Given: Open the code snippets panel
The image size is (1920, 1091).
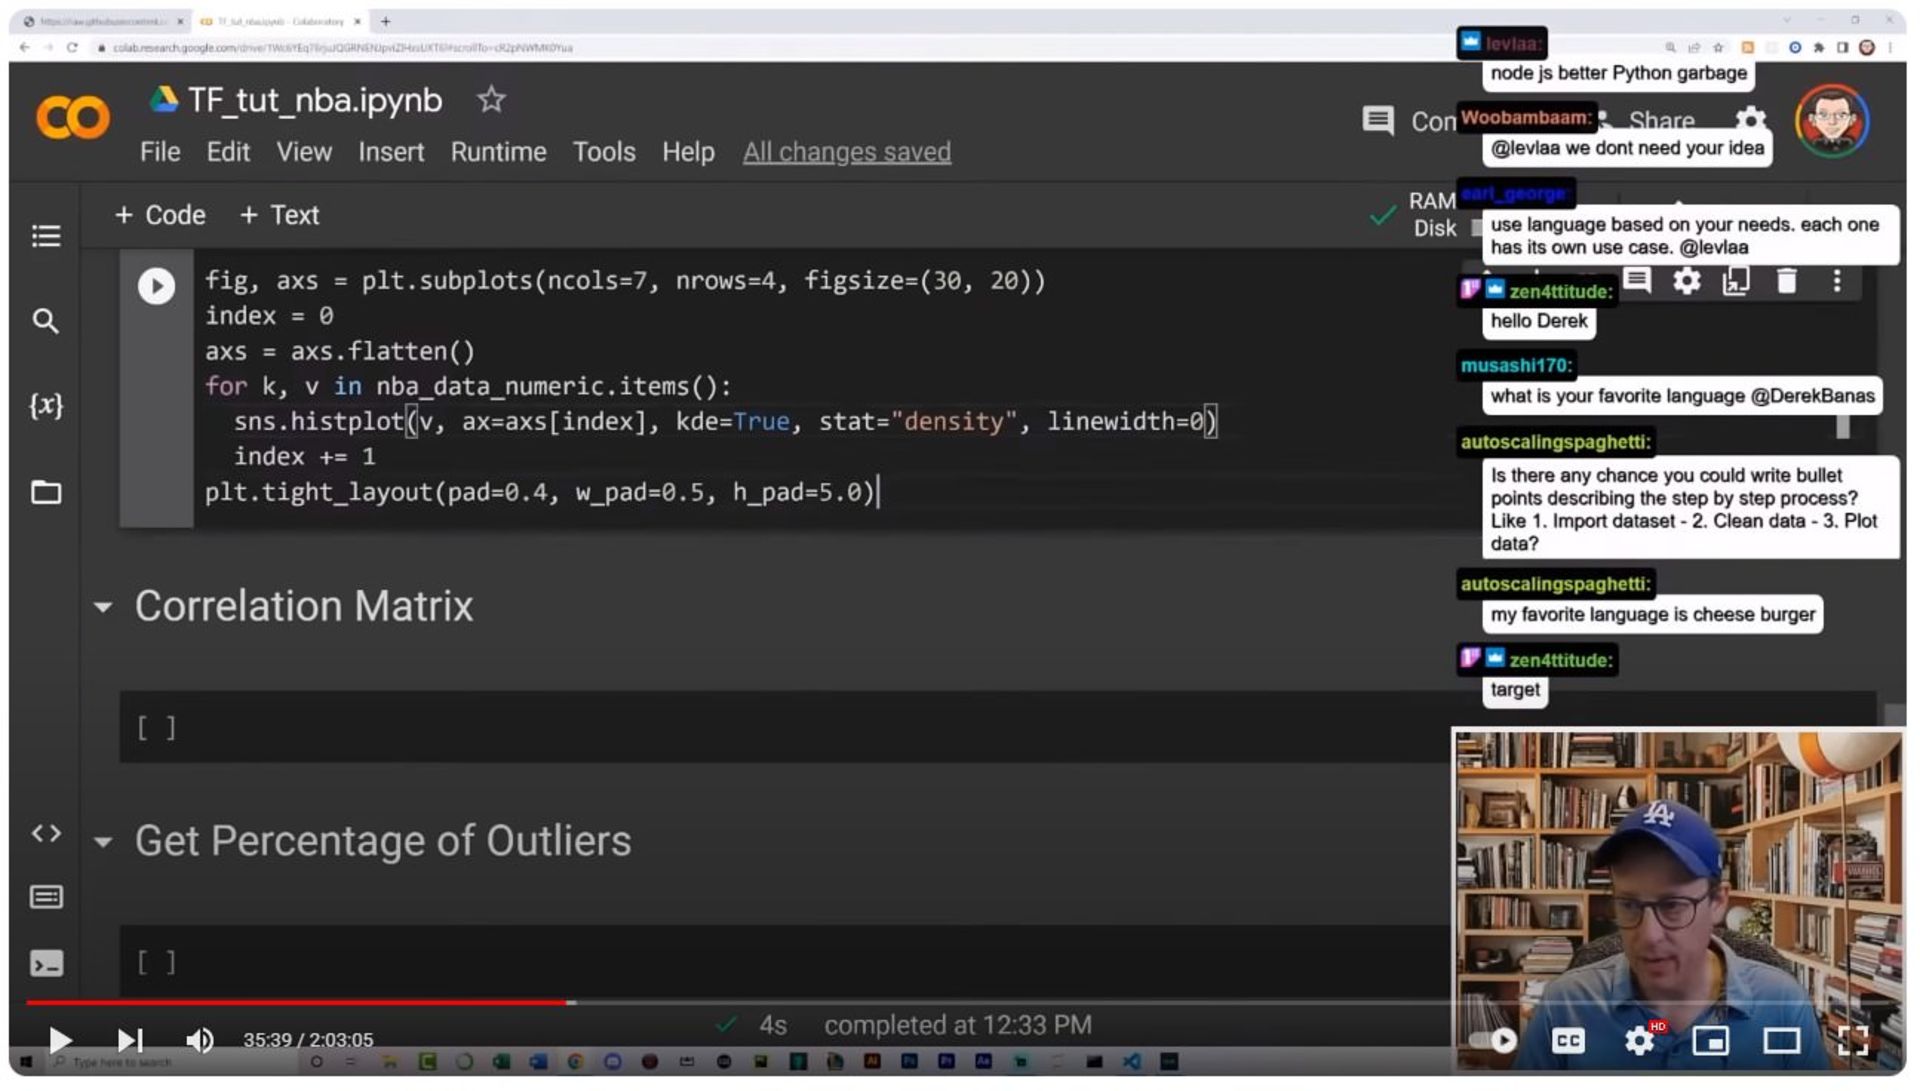Looking at the screenshot, I should pos(46,833).
